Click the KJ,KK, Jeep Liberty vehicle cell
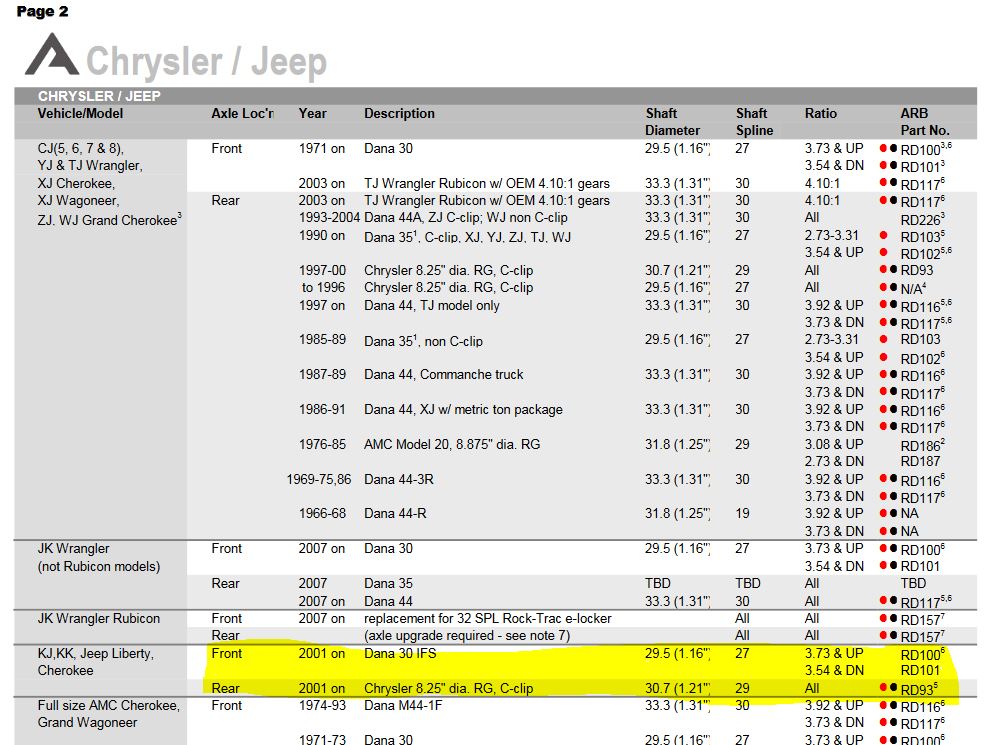 coord(96,653)
